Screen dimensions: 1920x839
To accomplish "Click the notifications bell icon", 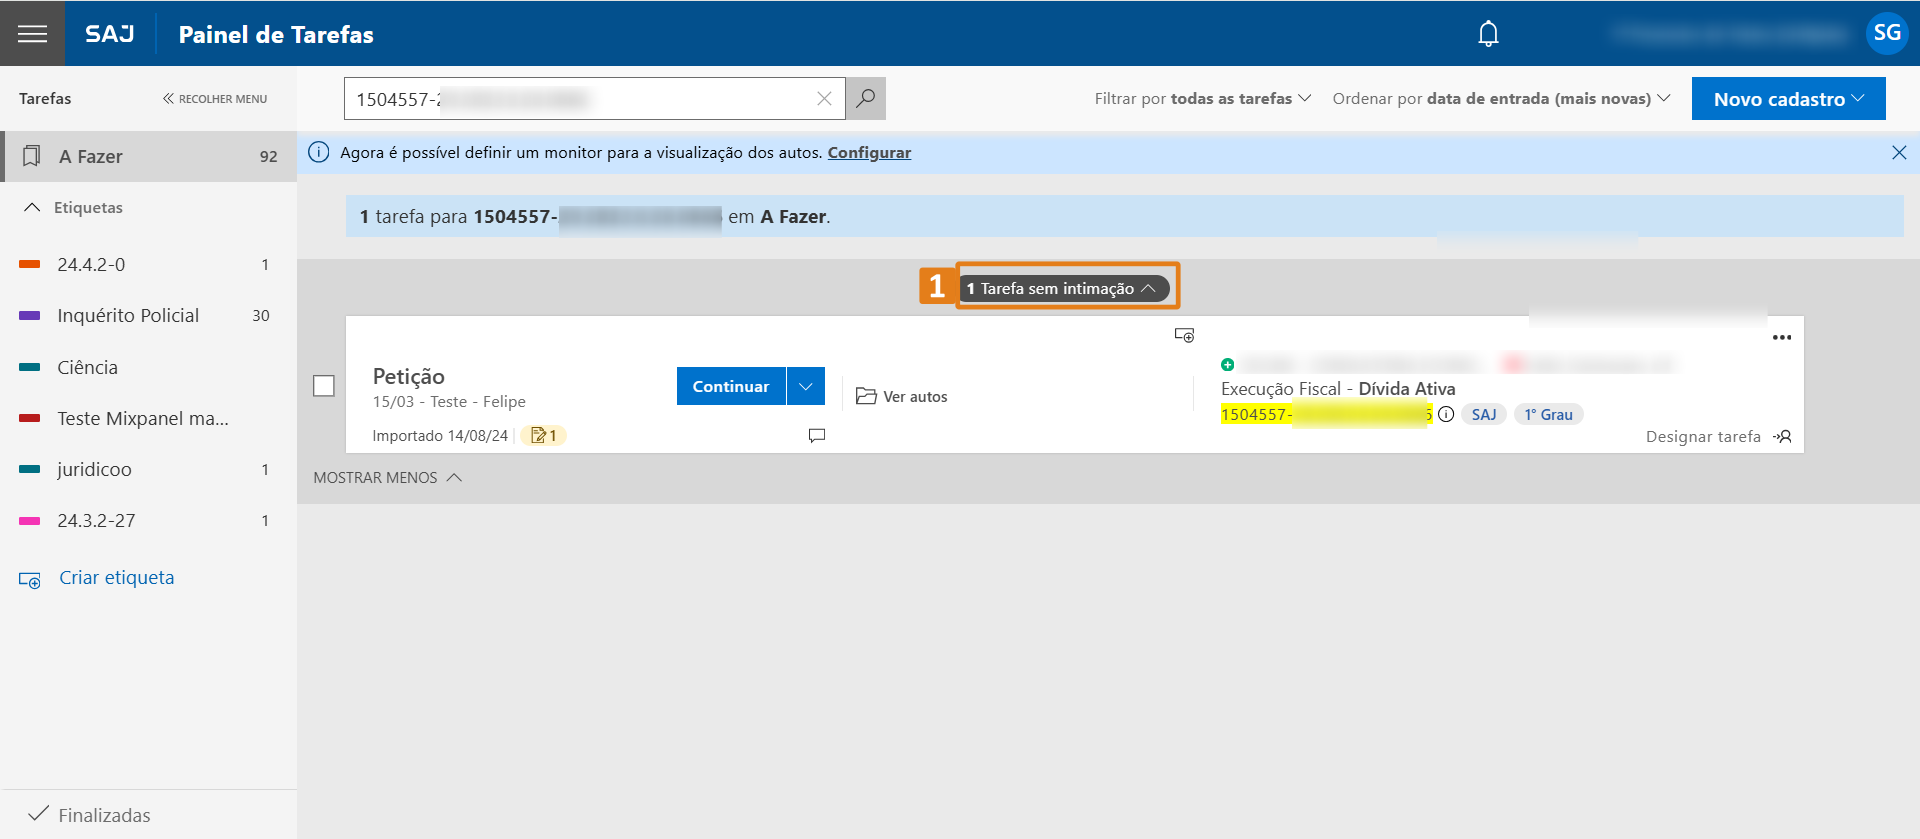I will point(1488,34).
